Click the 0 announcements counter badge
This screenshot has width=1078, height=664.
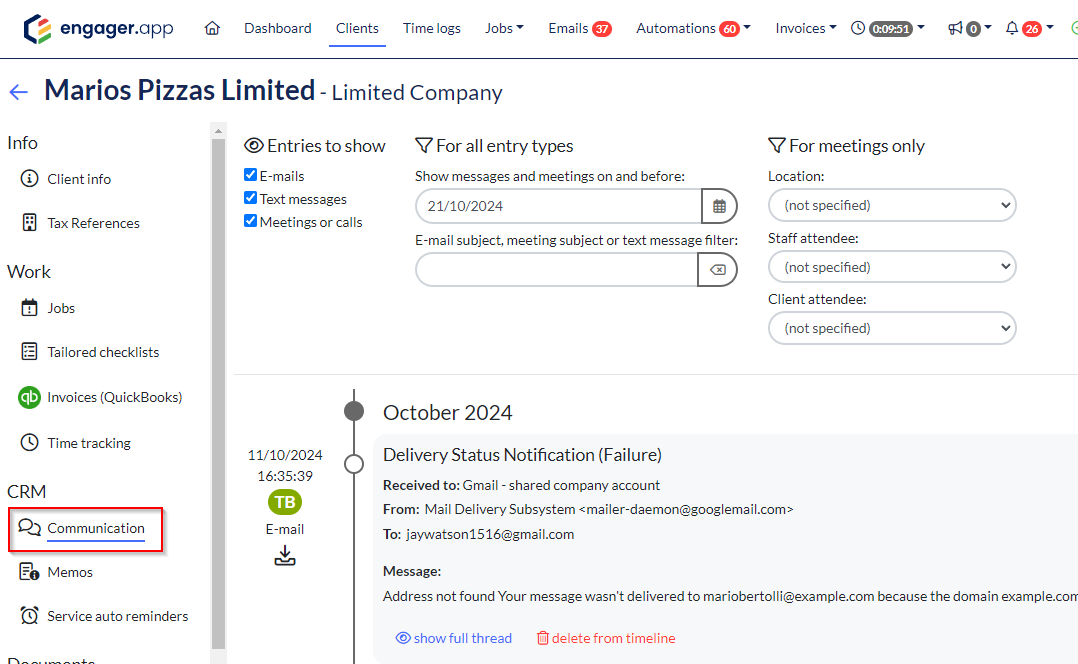(973, 29)
